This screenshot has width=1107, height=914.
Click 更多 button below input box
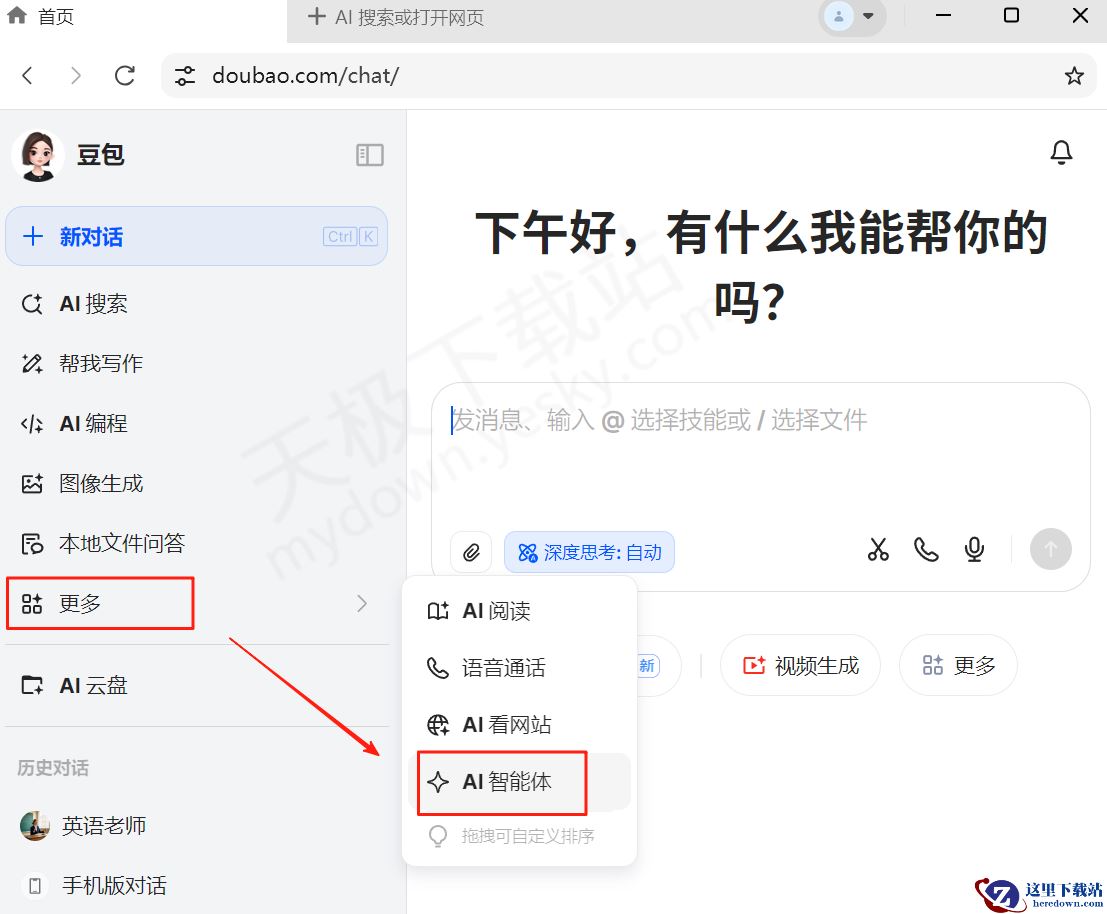click(958, 666)
